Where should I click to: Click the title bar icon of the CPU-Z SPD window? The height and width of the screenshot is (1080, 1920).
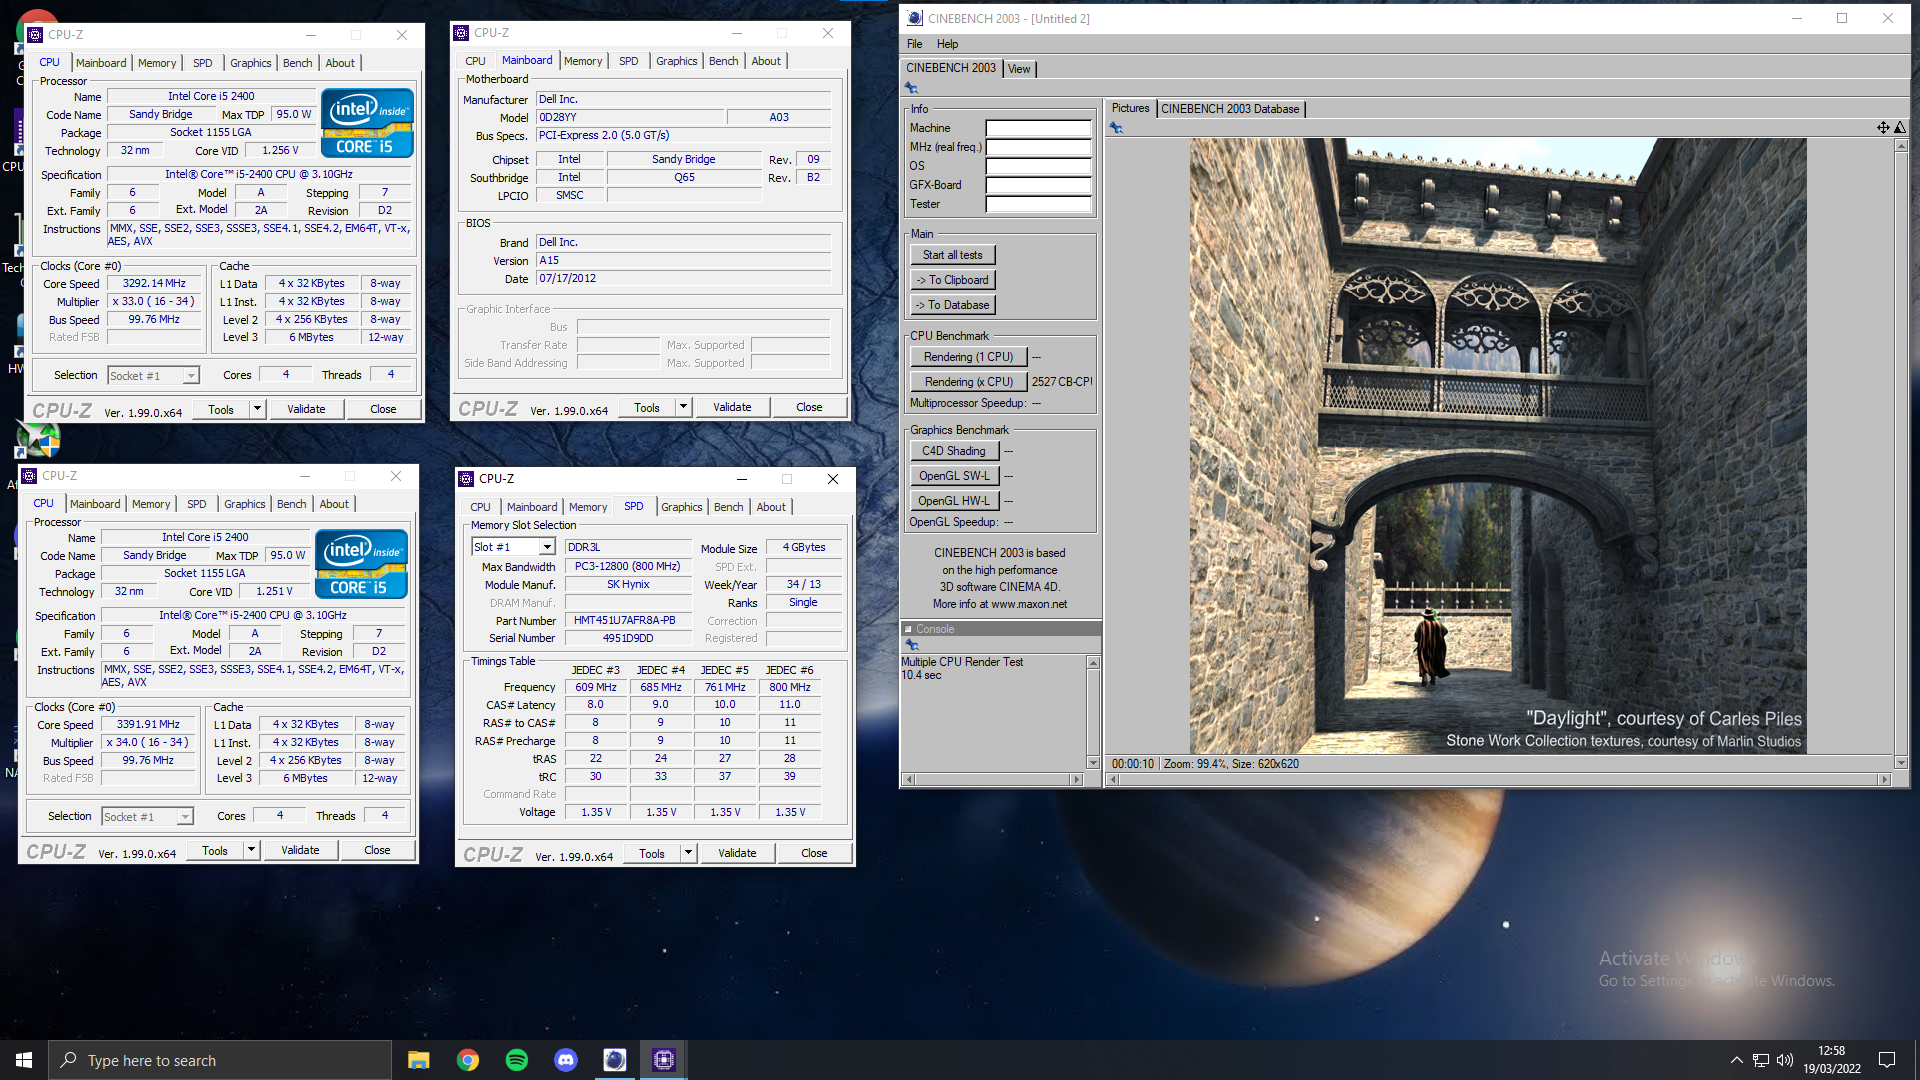click(466, 479)
